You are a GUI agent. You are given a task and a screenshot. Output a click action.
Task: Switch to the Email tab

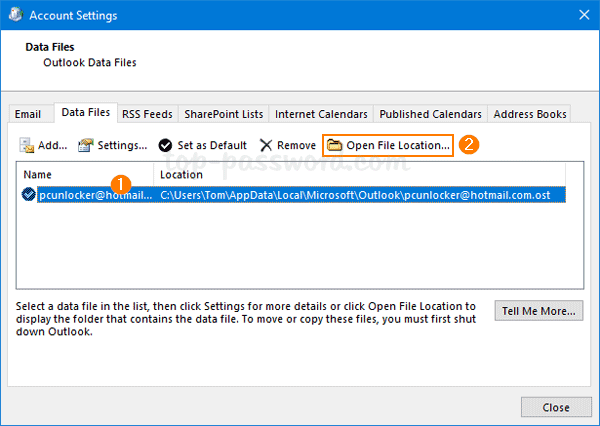(28, 114)
